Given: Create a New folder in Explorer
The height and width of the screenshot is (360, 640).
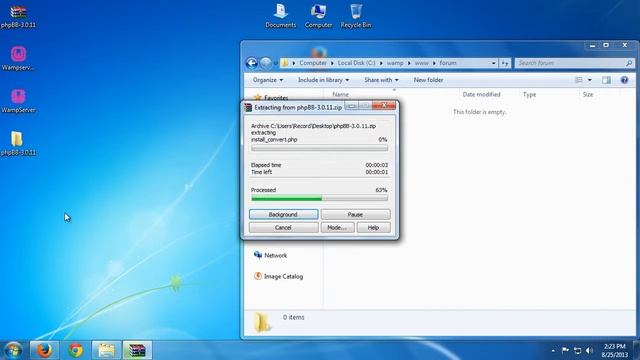Looking at the screenshot, I should point(428,80).
